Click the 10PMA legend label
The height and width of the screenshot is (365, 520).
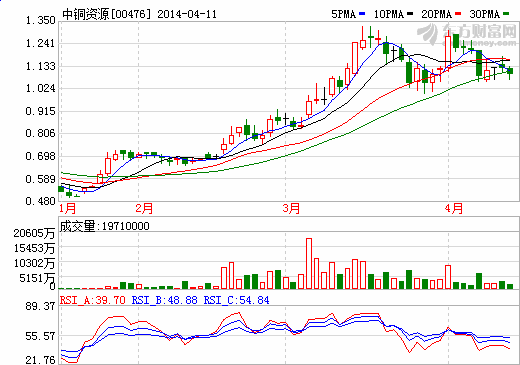point(389,14)
